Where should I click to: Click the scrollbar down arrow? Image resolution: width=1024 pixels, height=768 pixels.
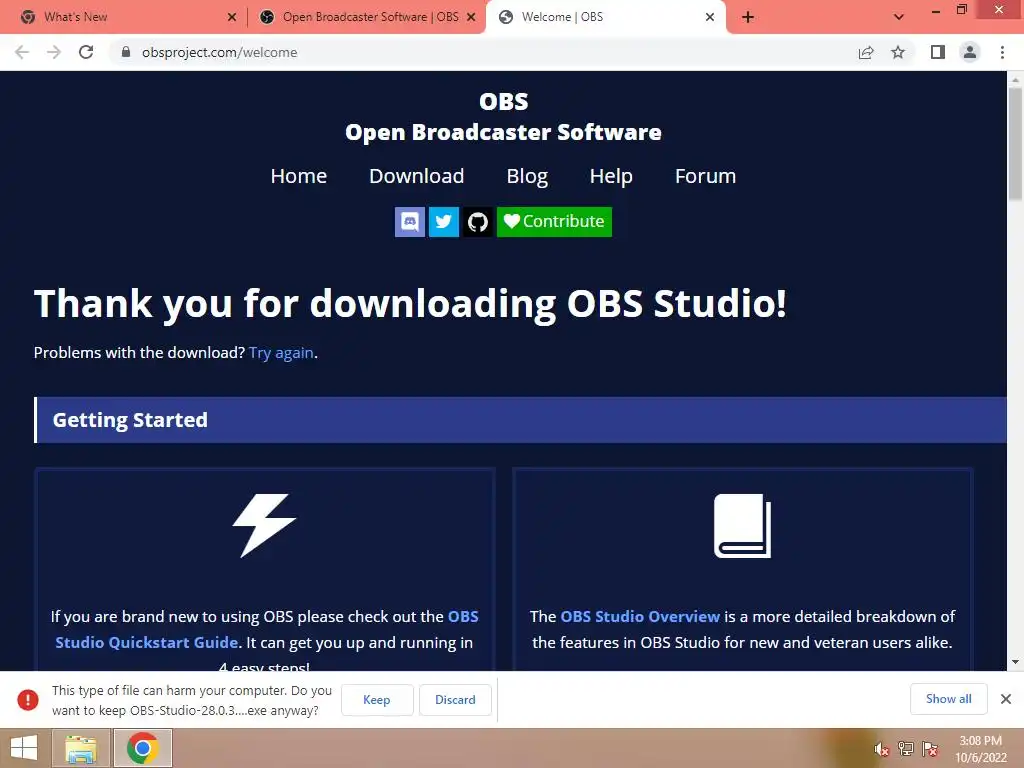[x=1015, y=662]
